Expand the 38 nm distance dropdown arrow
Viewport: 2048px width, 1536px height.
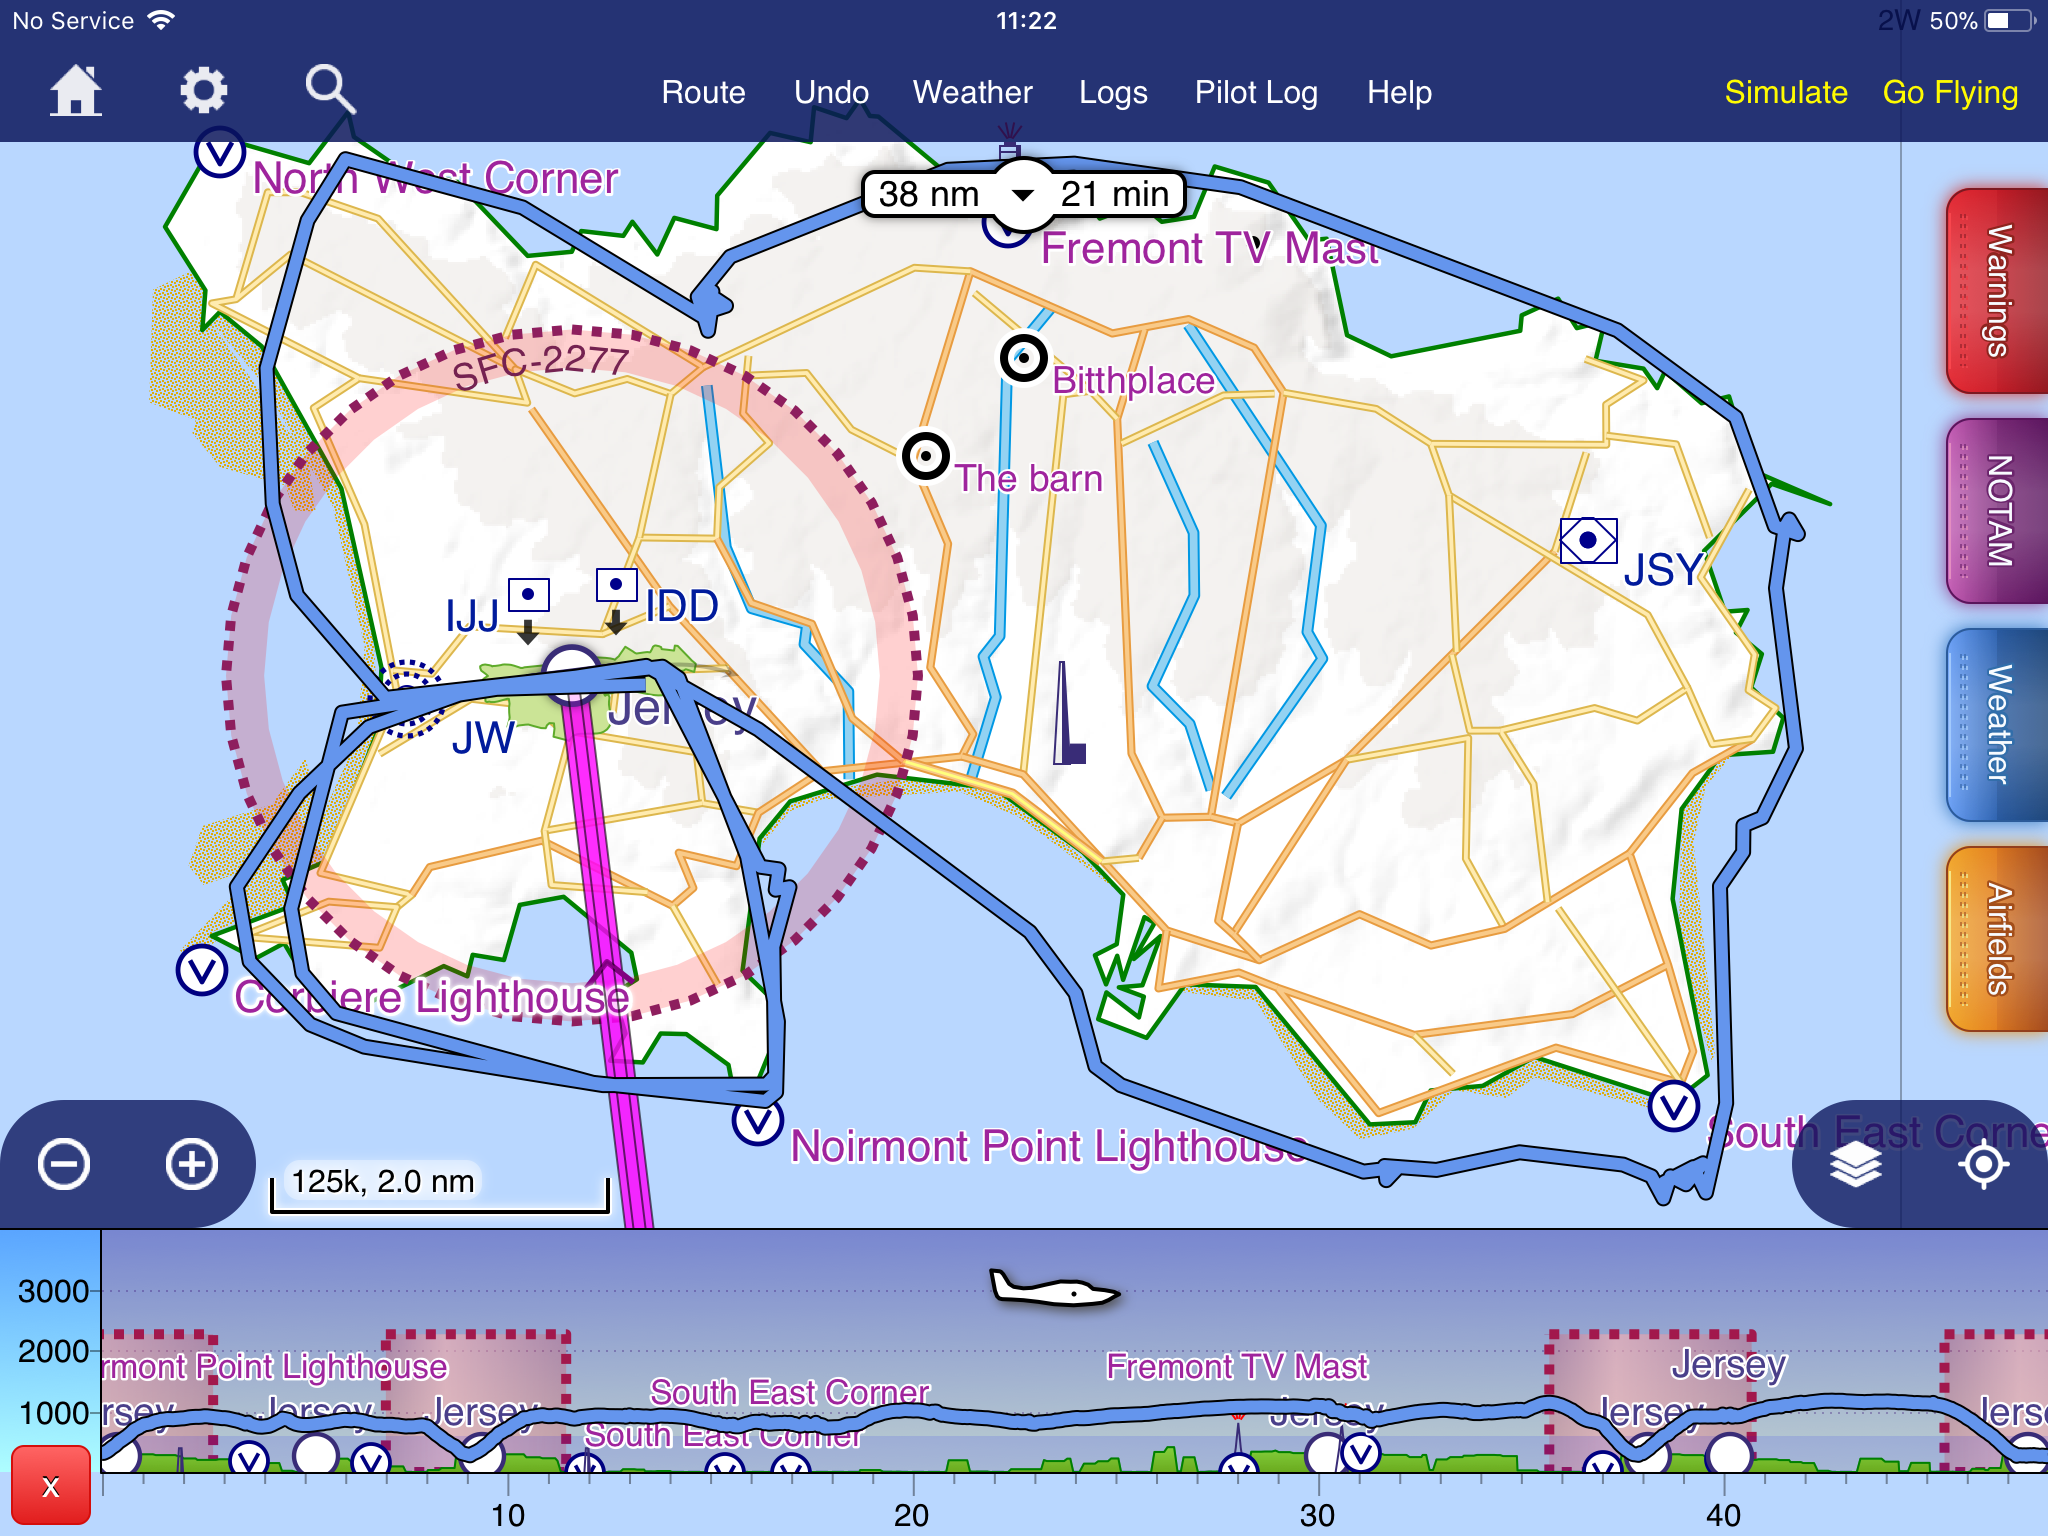pos(1023,194)
